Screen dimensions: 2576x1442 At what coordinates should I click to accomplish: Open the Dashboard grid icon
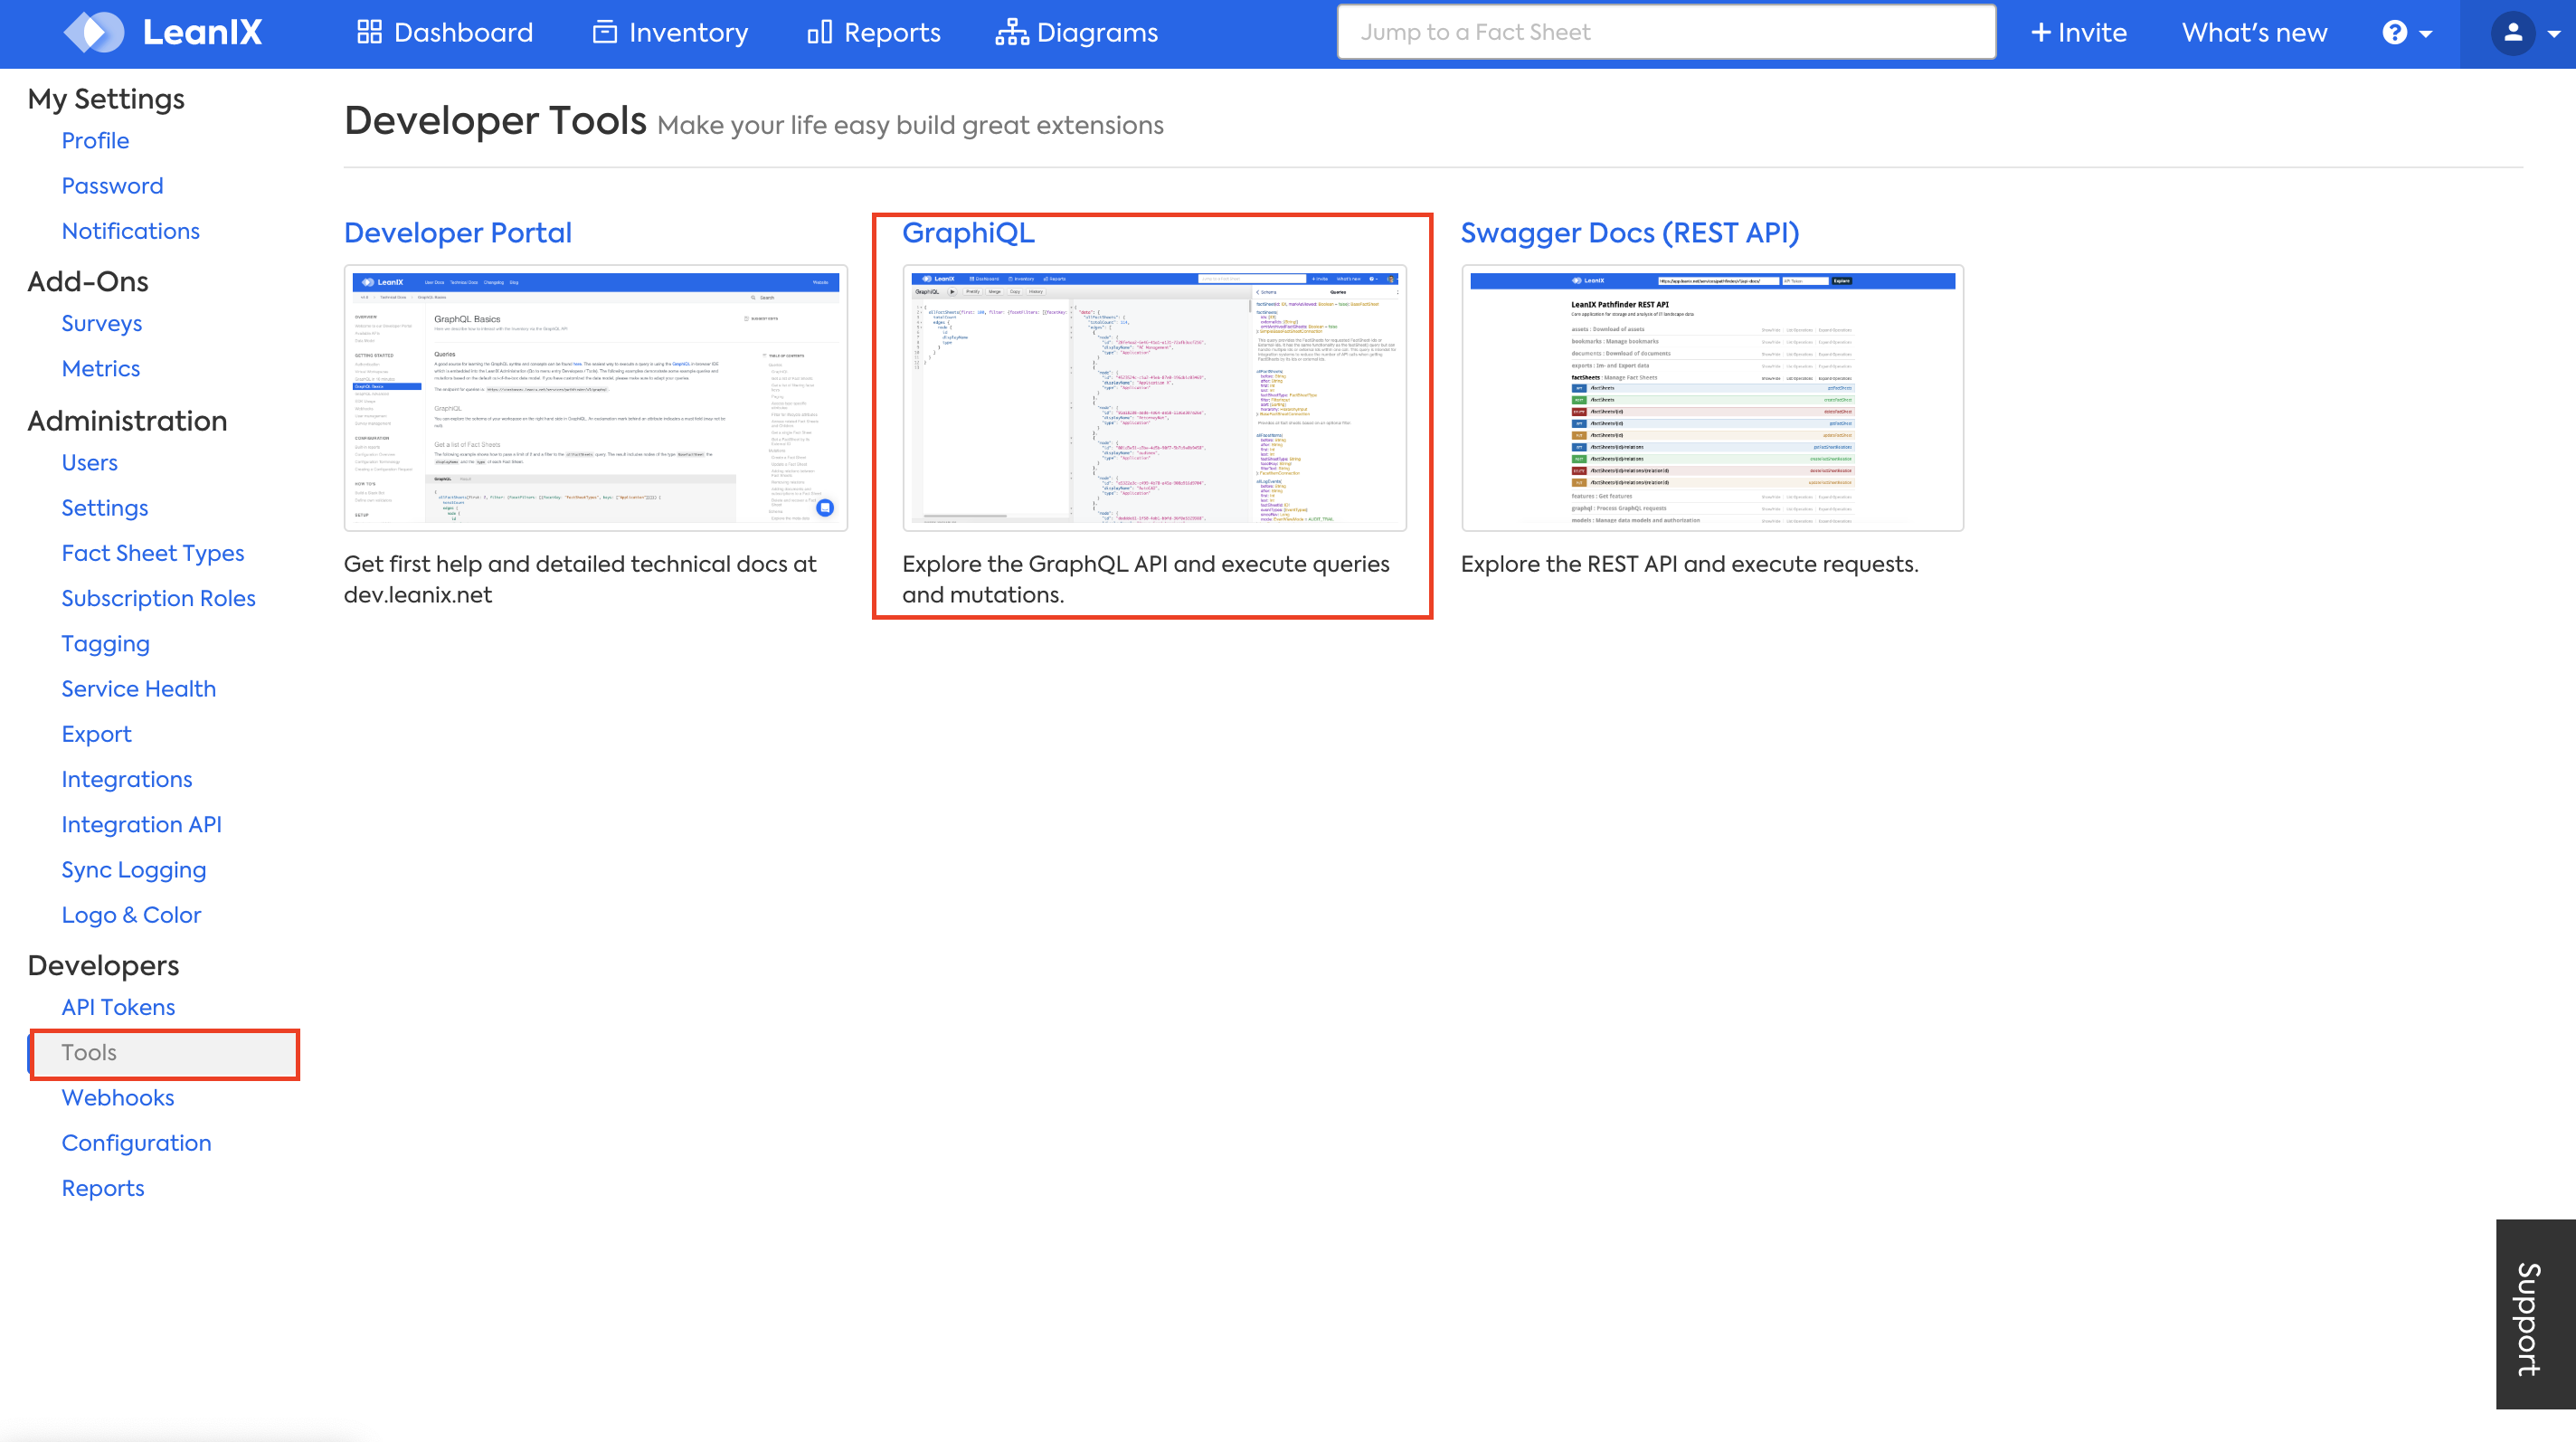click(x=369, y=32)
